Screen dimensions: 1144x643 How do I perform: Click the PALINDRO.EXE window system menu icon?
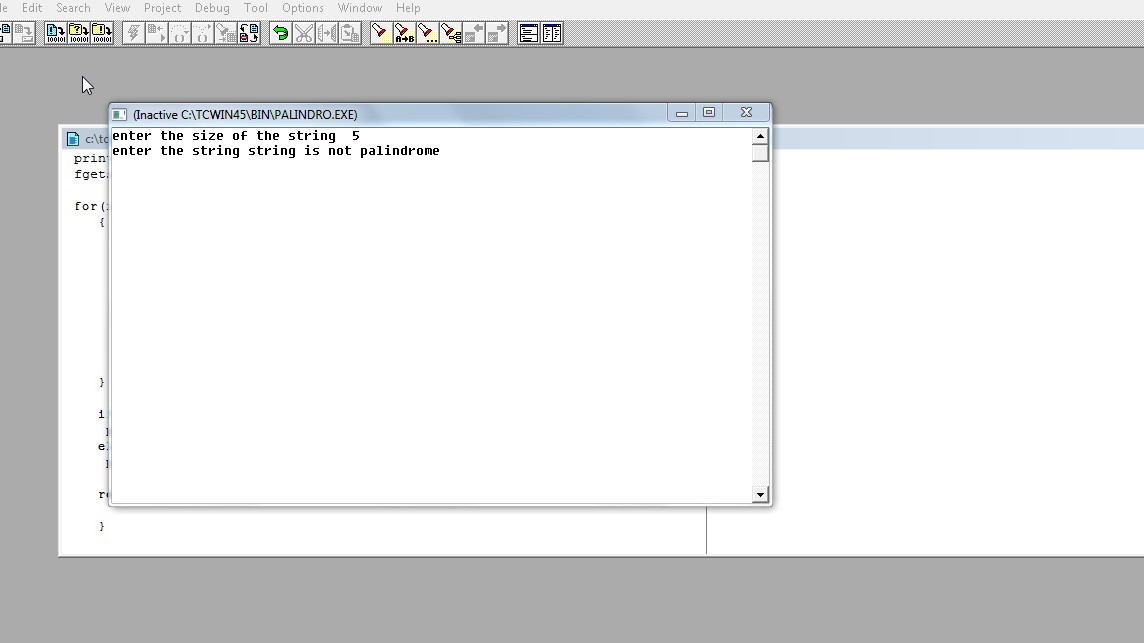119,114
